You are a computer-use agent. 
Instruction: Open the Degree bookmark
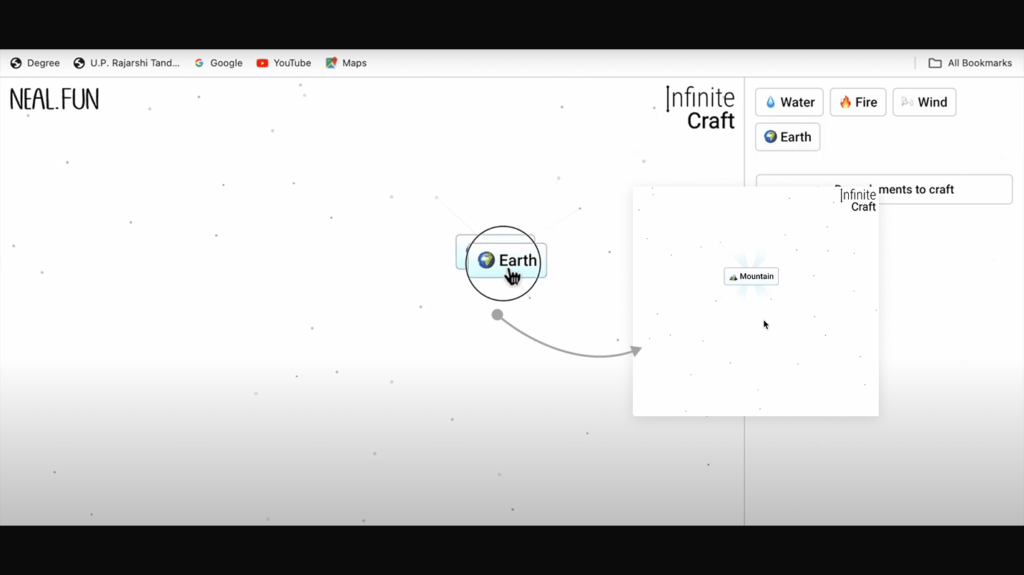pos(35,63)
